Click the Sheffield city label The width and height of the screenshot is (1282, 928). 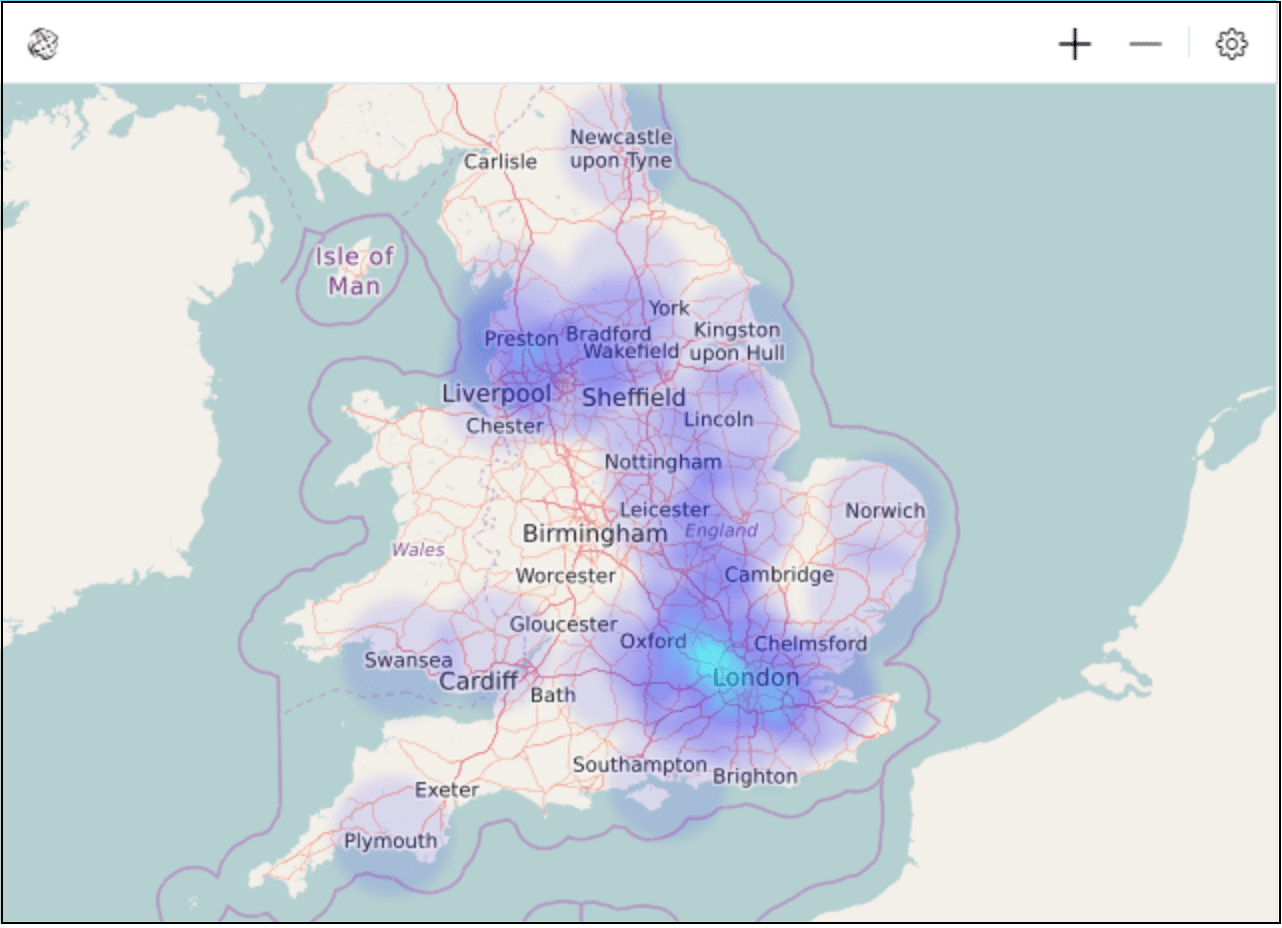[634, 398]
